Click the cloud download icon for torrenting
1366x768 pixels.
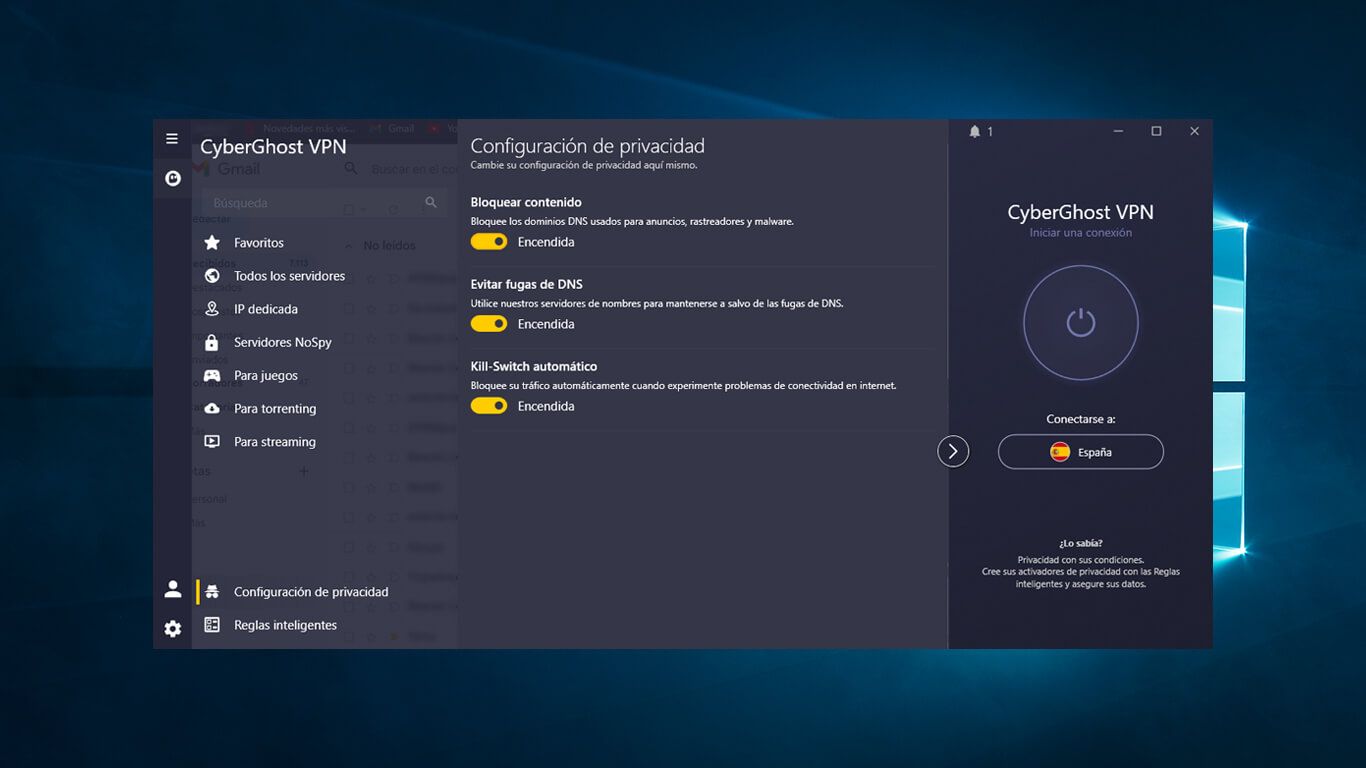212,408
